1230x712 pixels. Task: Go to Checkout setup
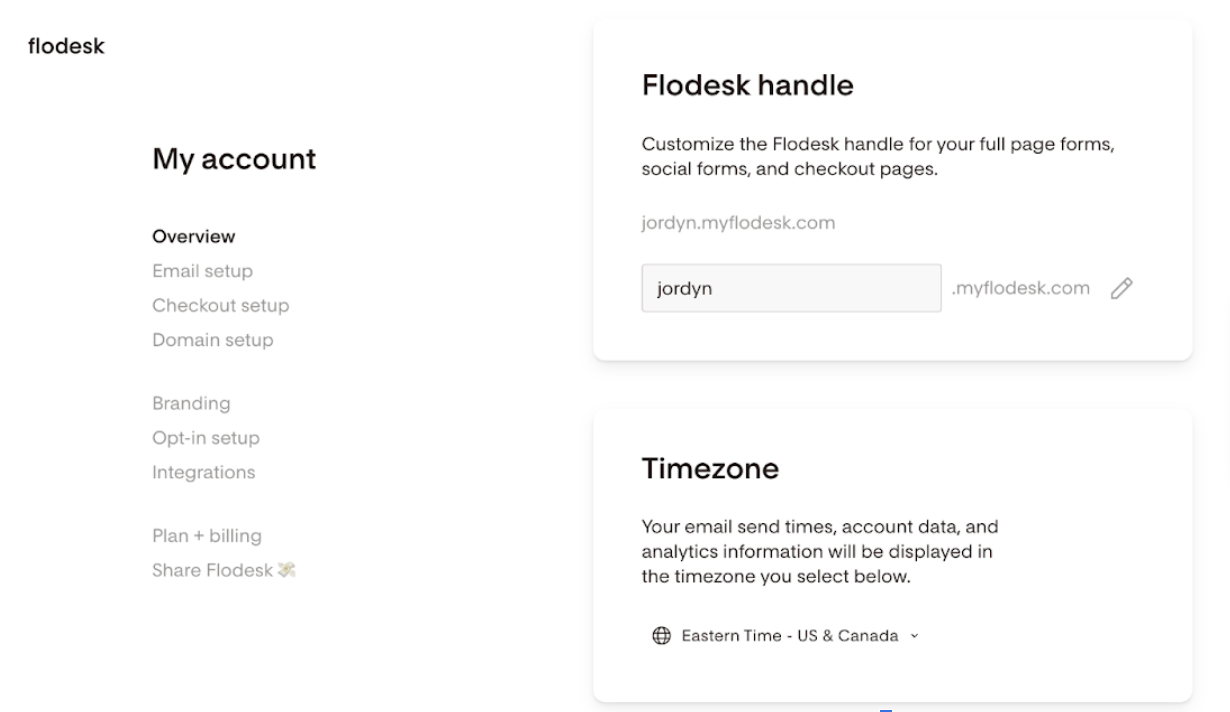(220, 305)
